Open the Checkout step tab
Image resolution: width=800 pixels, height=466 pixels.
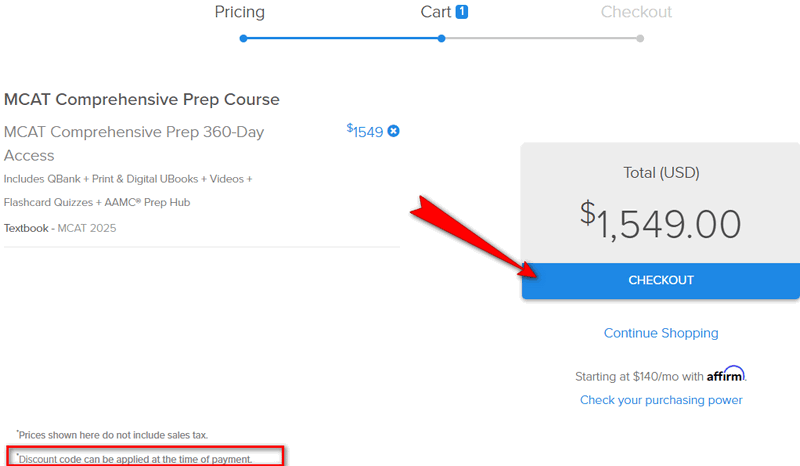(x=636, y=13)
